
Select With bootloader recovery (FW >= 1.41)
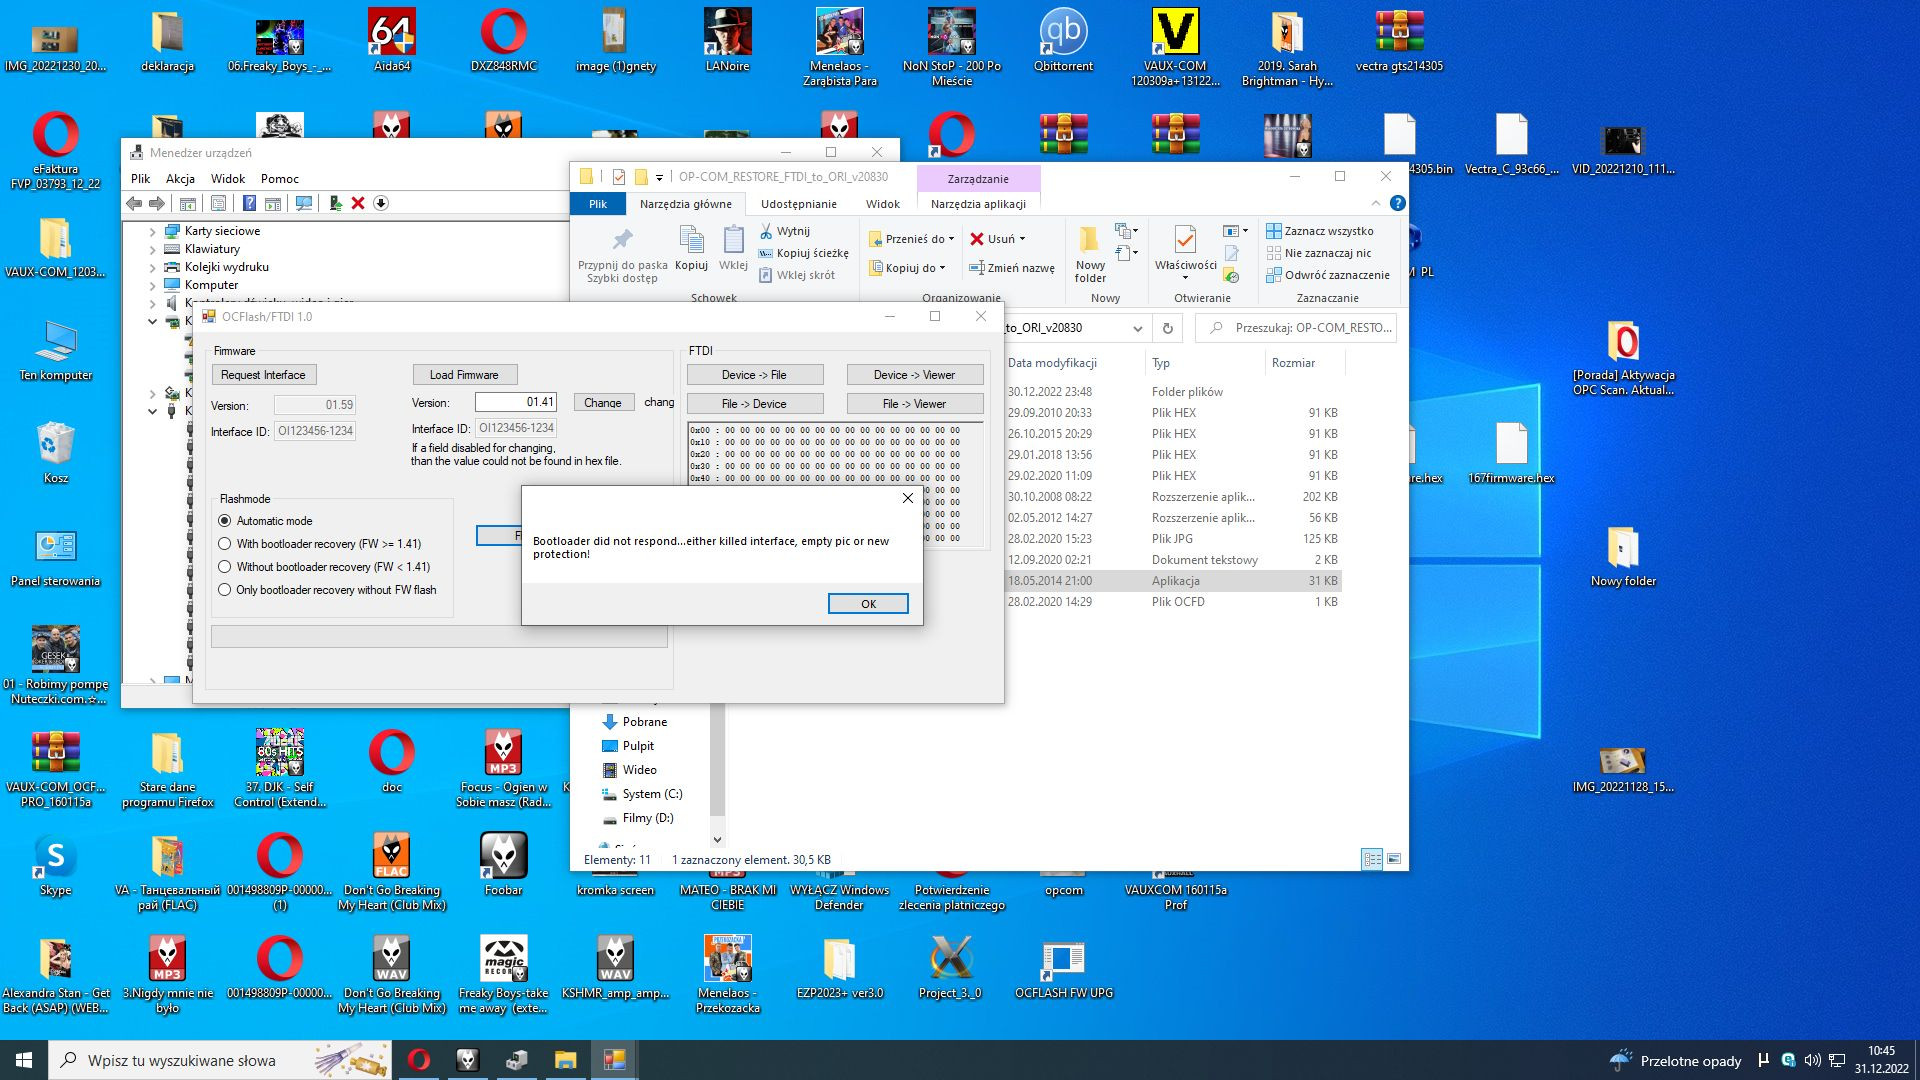tap(319, 543)
